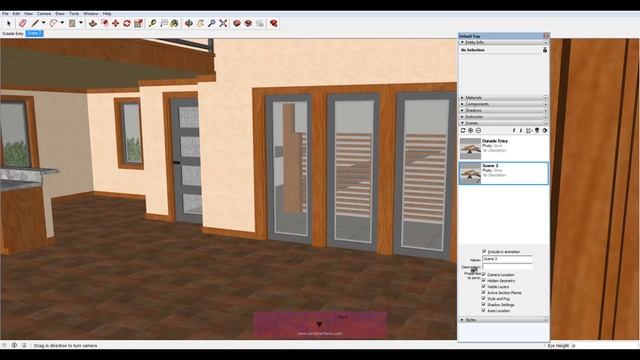640x360 pixels.
Task: Move scene down arrow in Scenes panel
Action: tap(520, 130)
